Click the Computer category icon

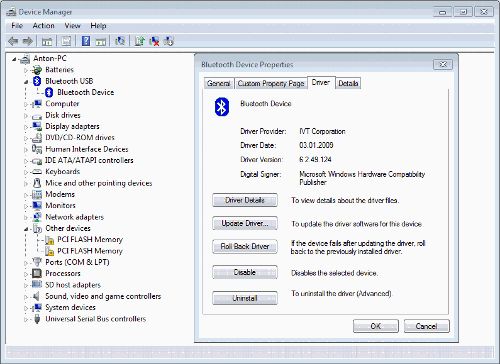[x=37, y=104]
